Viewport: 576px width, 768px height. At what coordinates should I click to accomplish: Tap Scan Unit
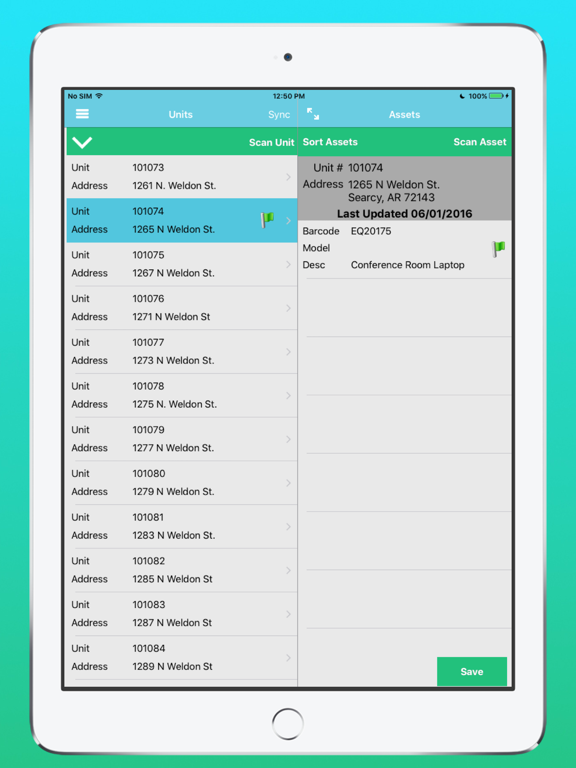coord(271,143)
